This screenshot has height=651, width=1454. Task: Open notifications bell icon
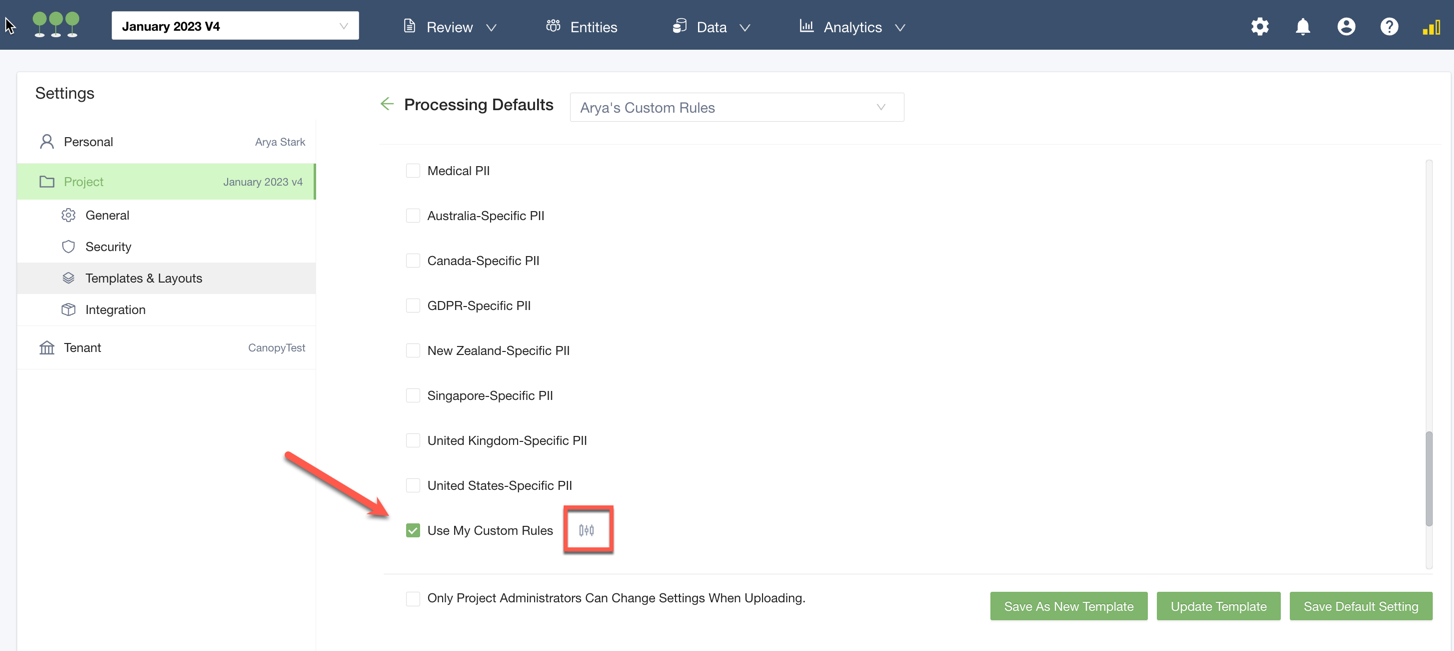pos(1302,27)
